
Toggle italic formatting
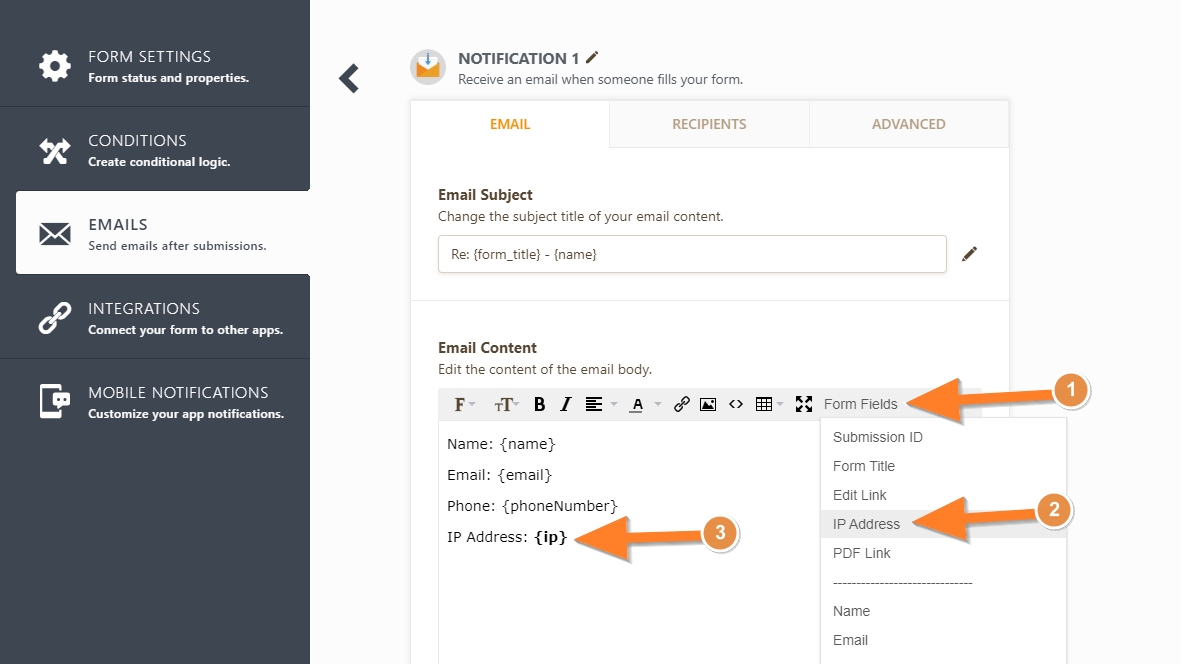click(566, 404)
